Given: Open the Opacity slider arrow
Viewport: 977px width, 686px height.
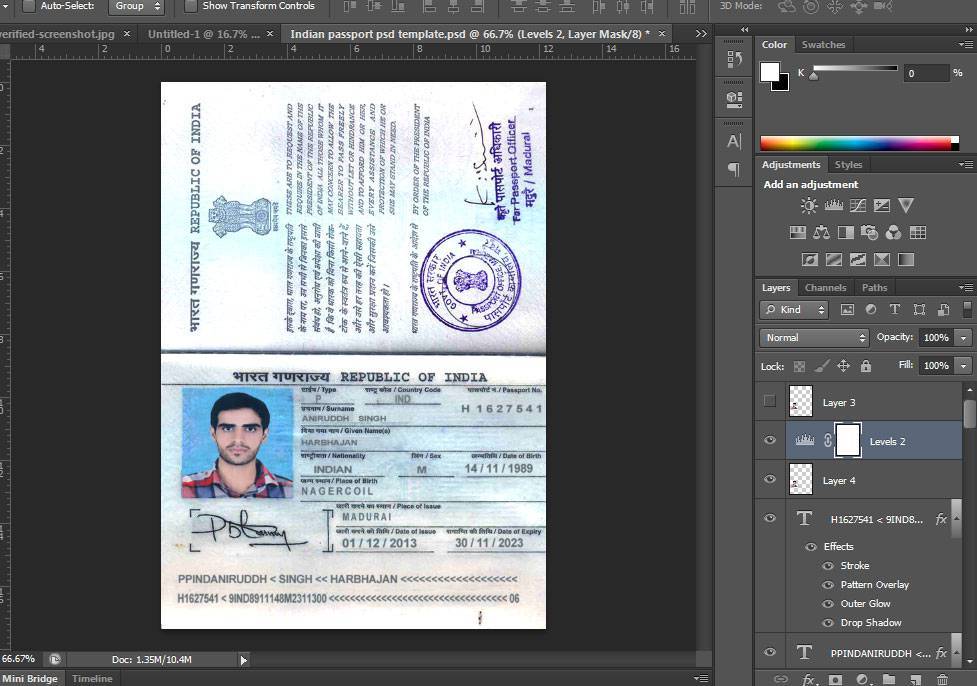Looking at the screenshot, I should (x=963, y=338).
